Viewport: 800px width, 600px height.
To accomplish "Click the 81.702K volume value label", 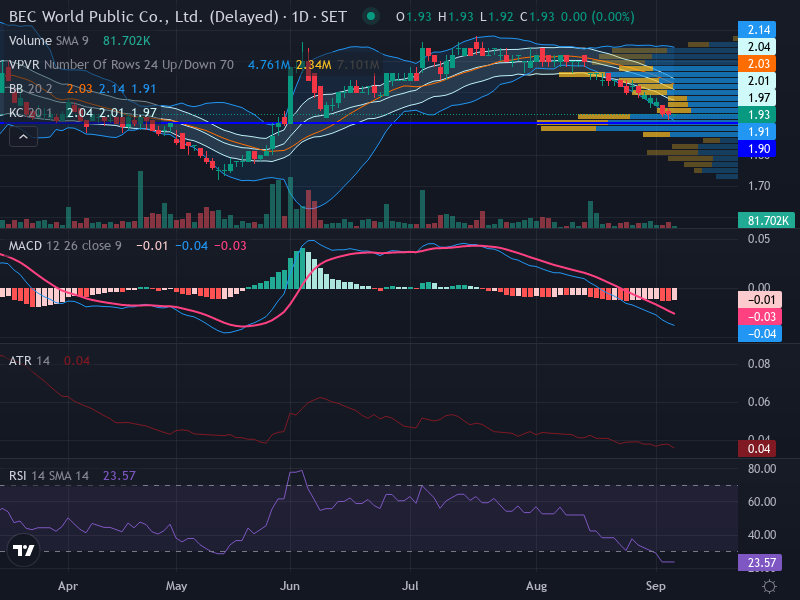I will [x=766, y=220].
